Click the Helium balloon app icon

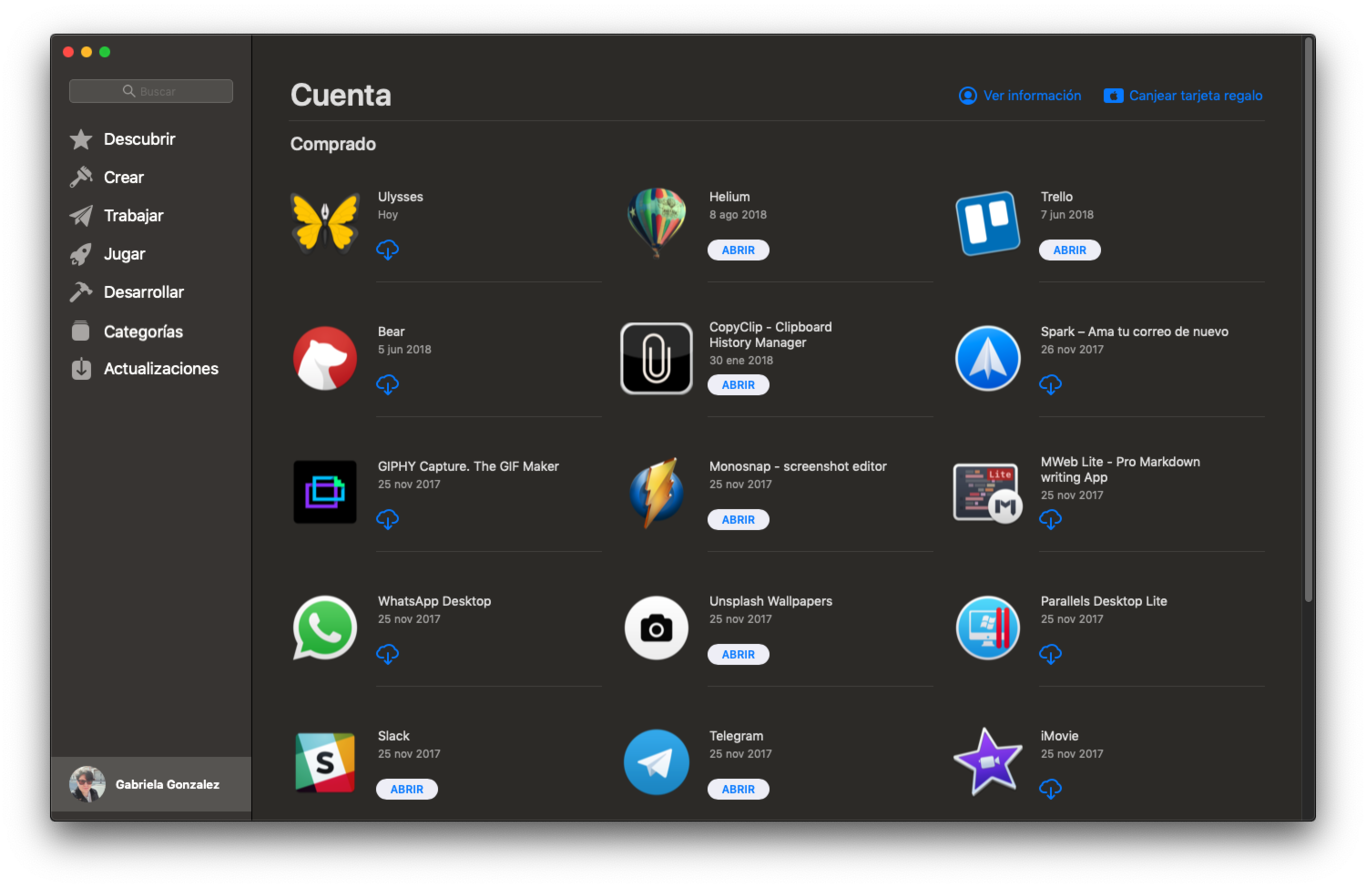(656, 222)
